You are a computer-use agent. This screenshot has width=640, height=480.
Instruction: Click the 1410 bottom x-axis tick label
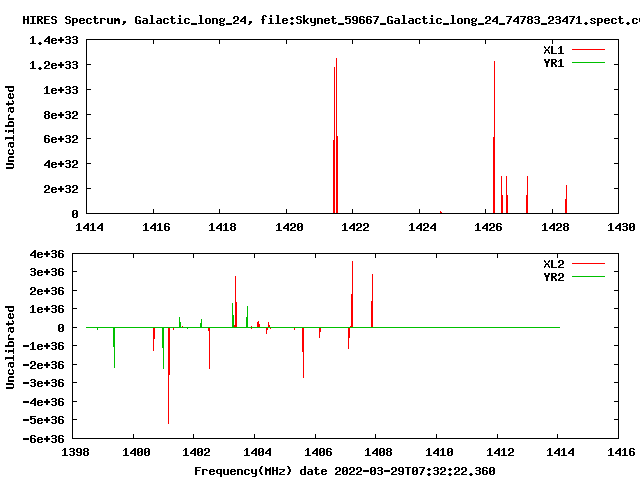click(x=439, y=452)
